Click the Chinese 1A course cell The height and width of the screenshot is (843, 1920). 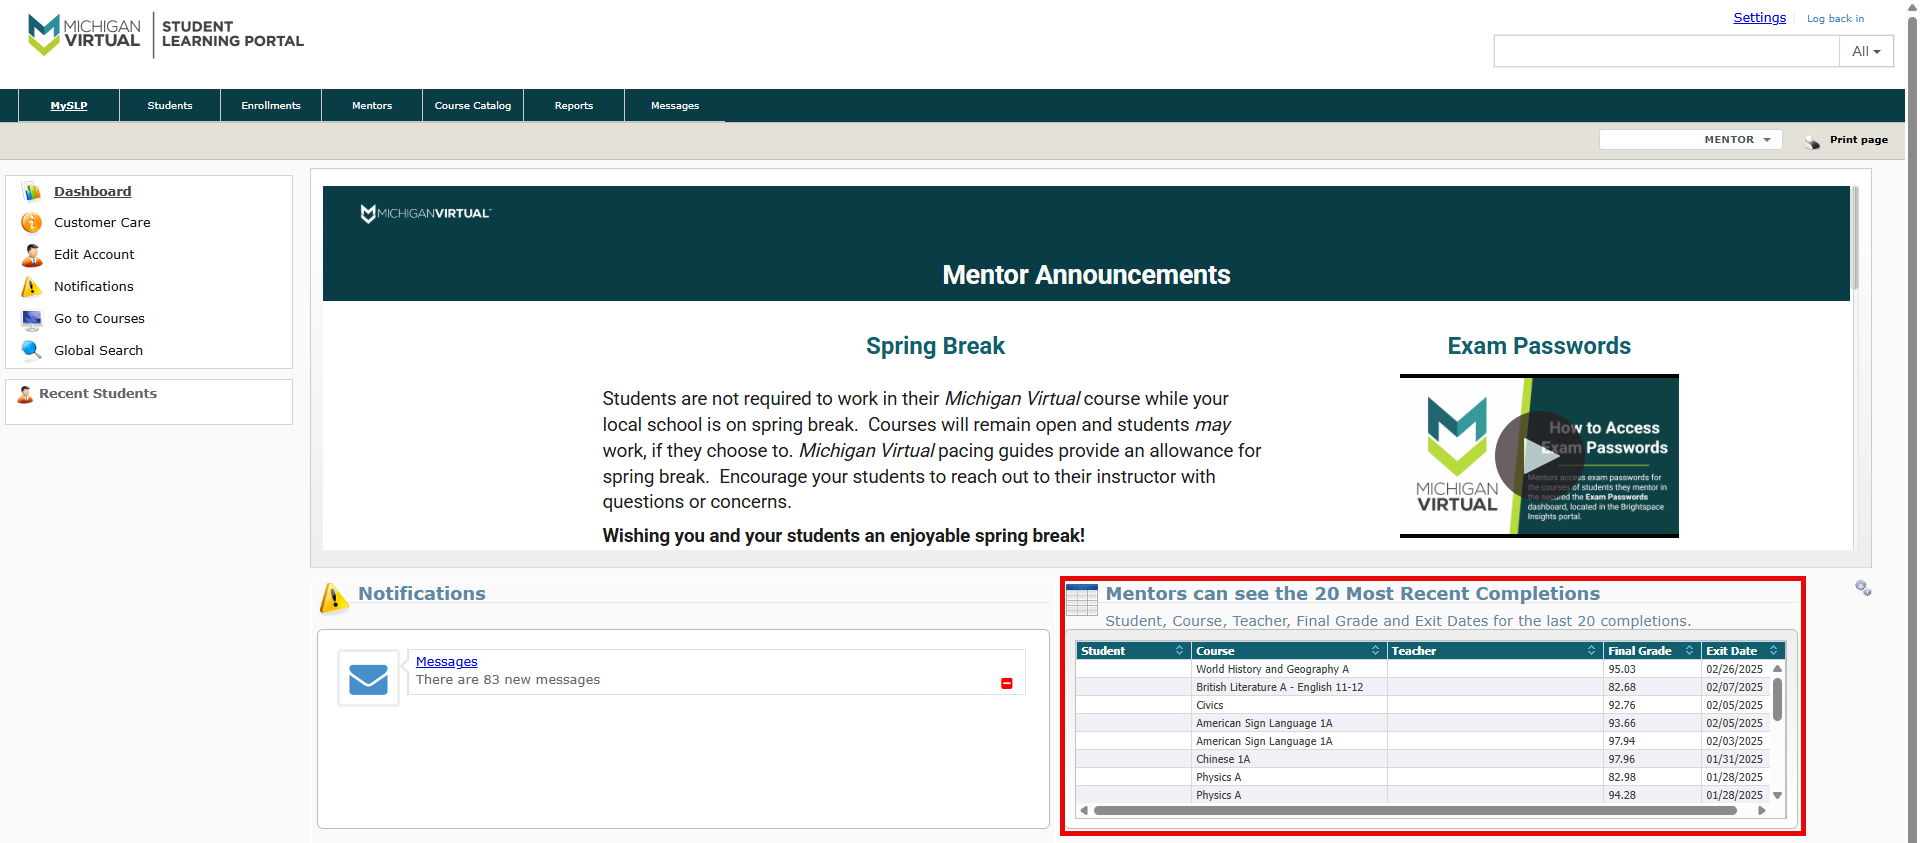(x=1289, y=759)
